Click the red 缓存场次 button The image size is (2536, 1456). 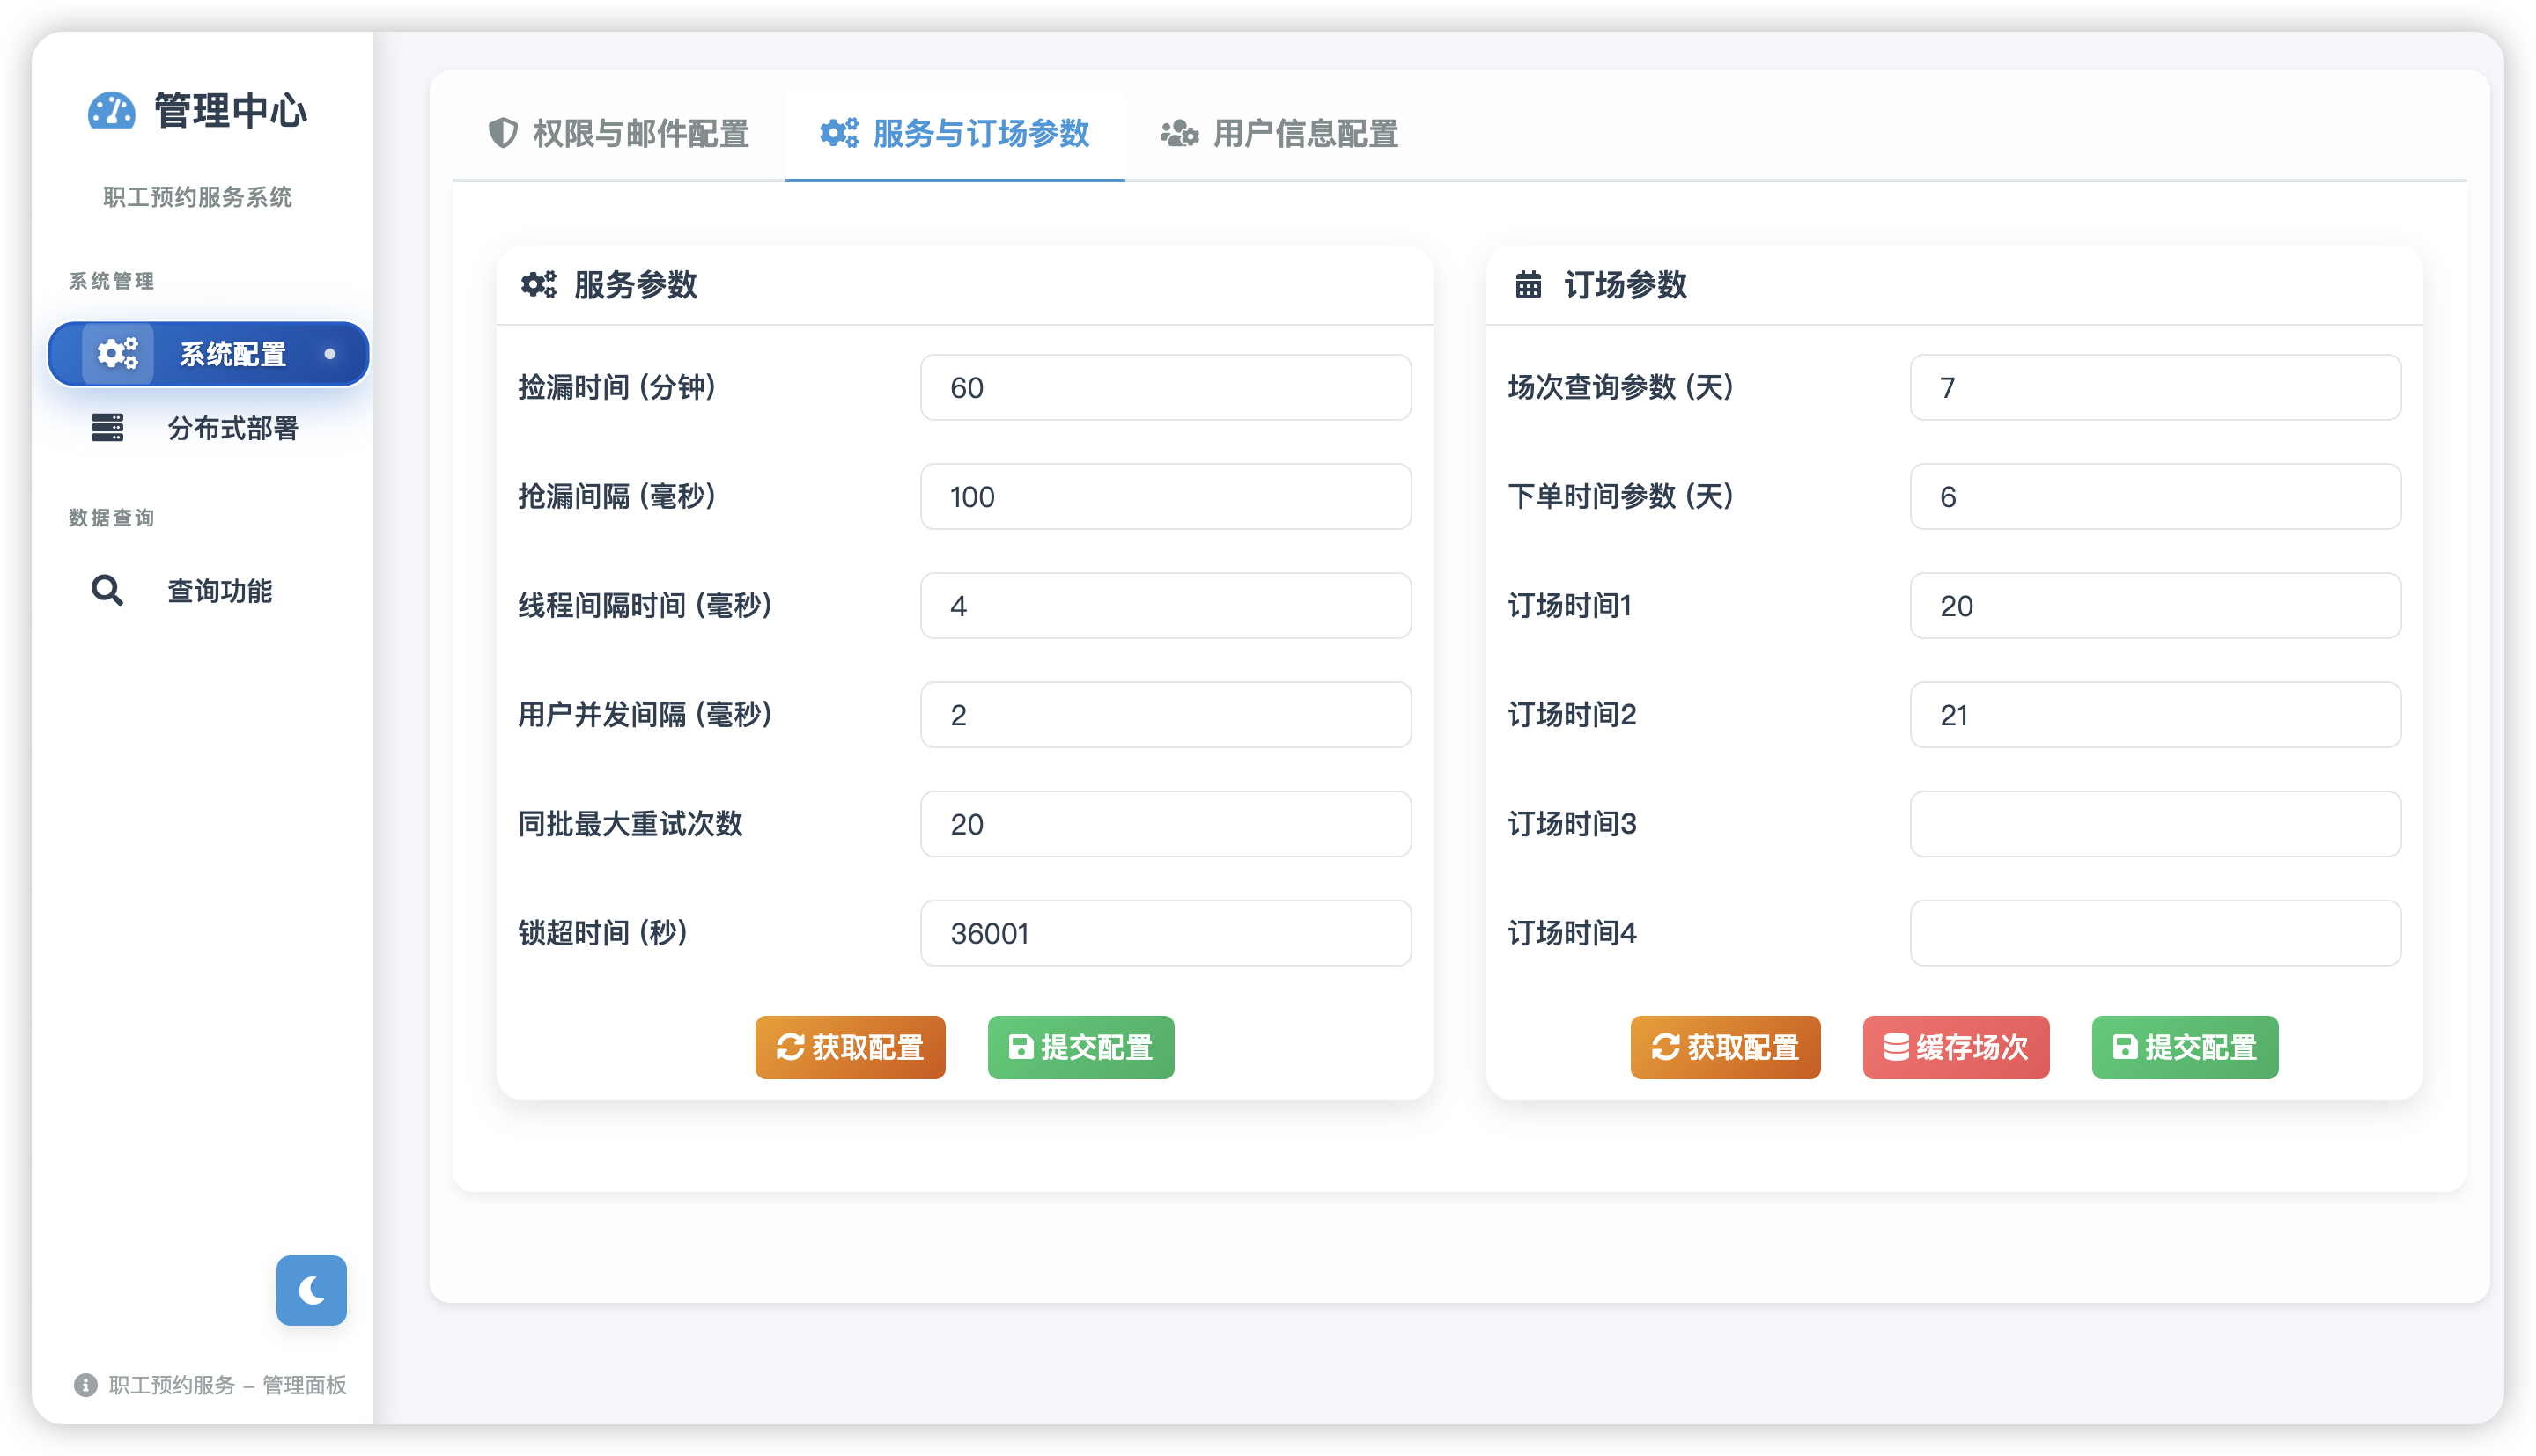point(1955,1047)
